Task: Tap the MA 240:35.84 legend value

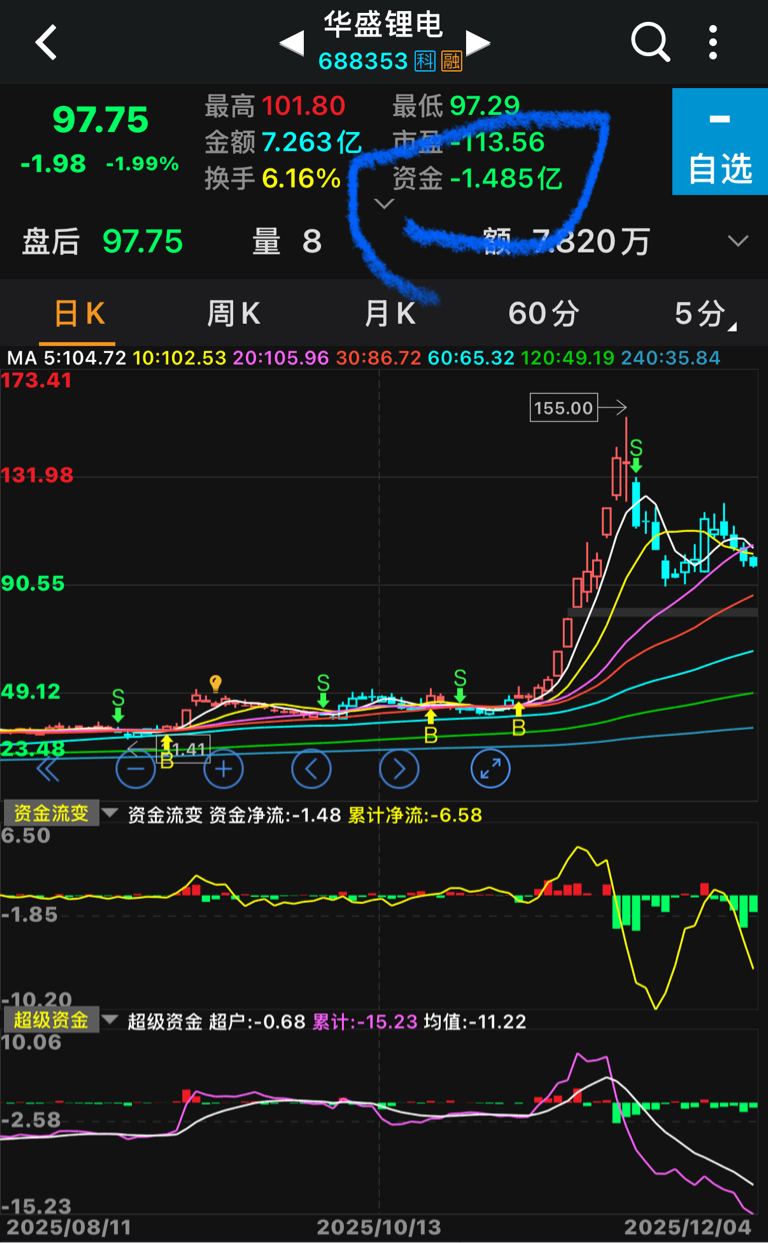Action: (x=670, y=357)
